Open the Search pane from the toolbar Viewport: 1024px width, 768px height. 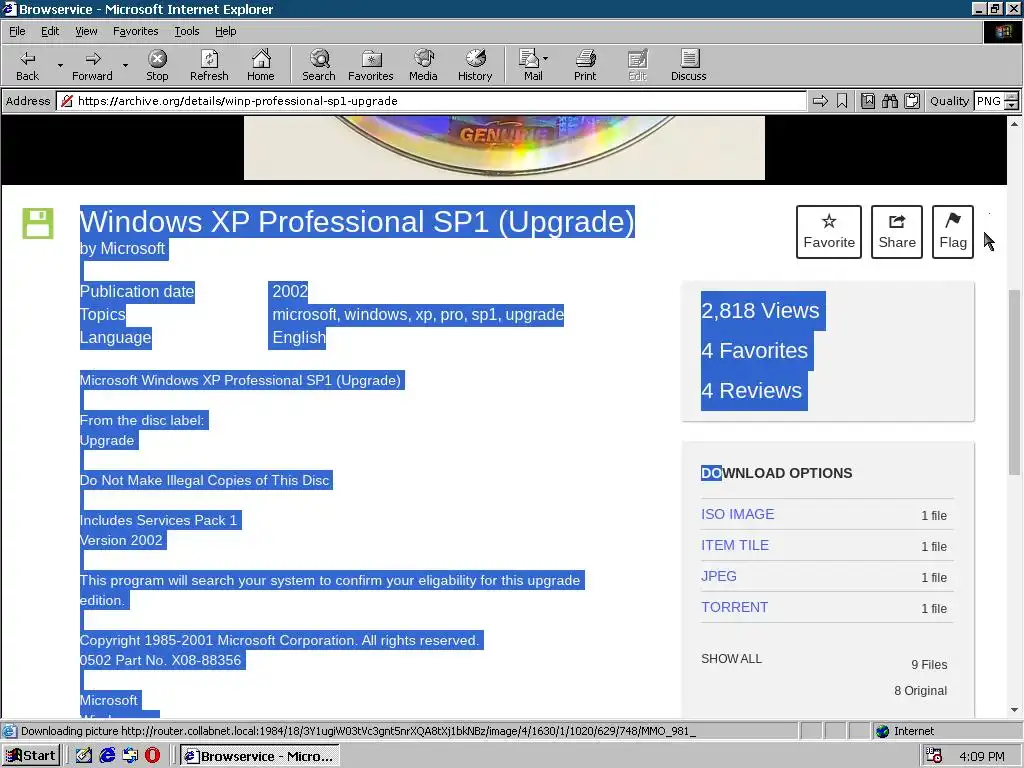319,65
